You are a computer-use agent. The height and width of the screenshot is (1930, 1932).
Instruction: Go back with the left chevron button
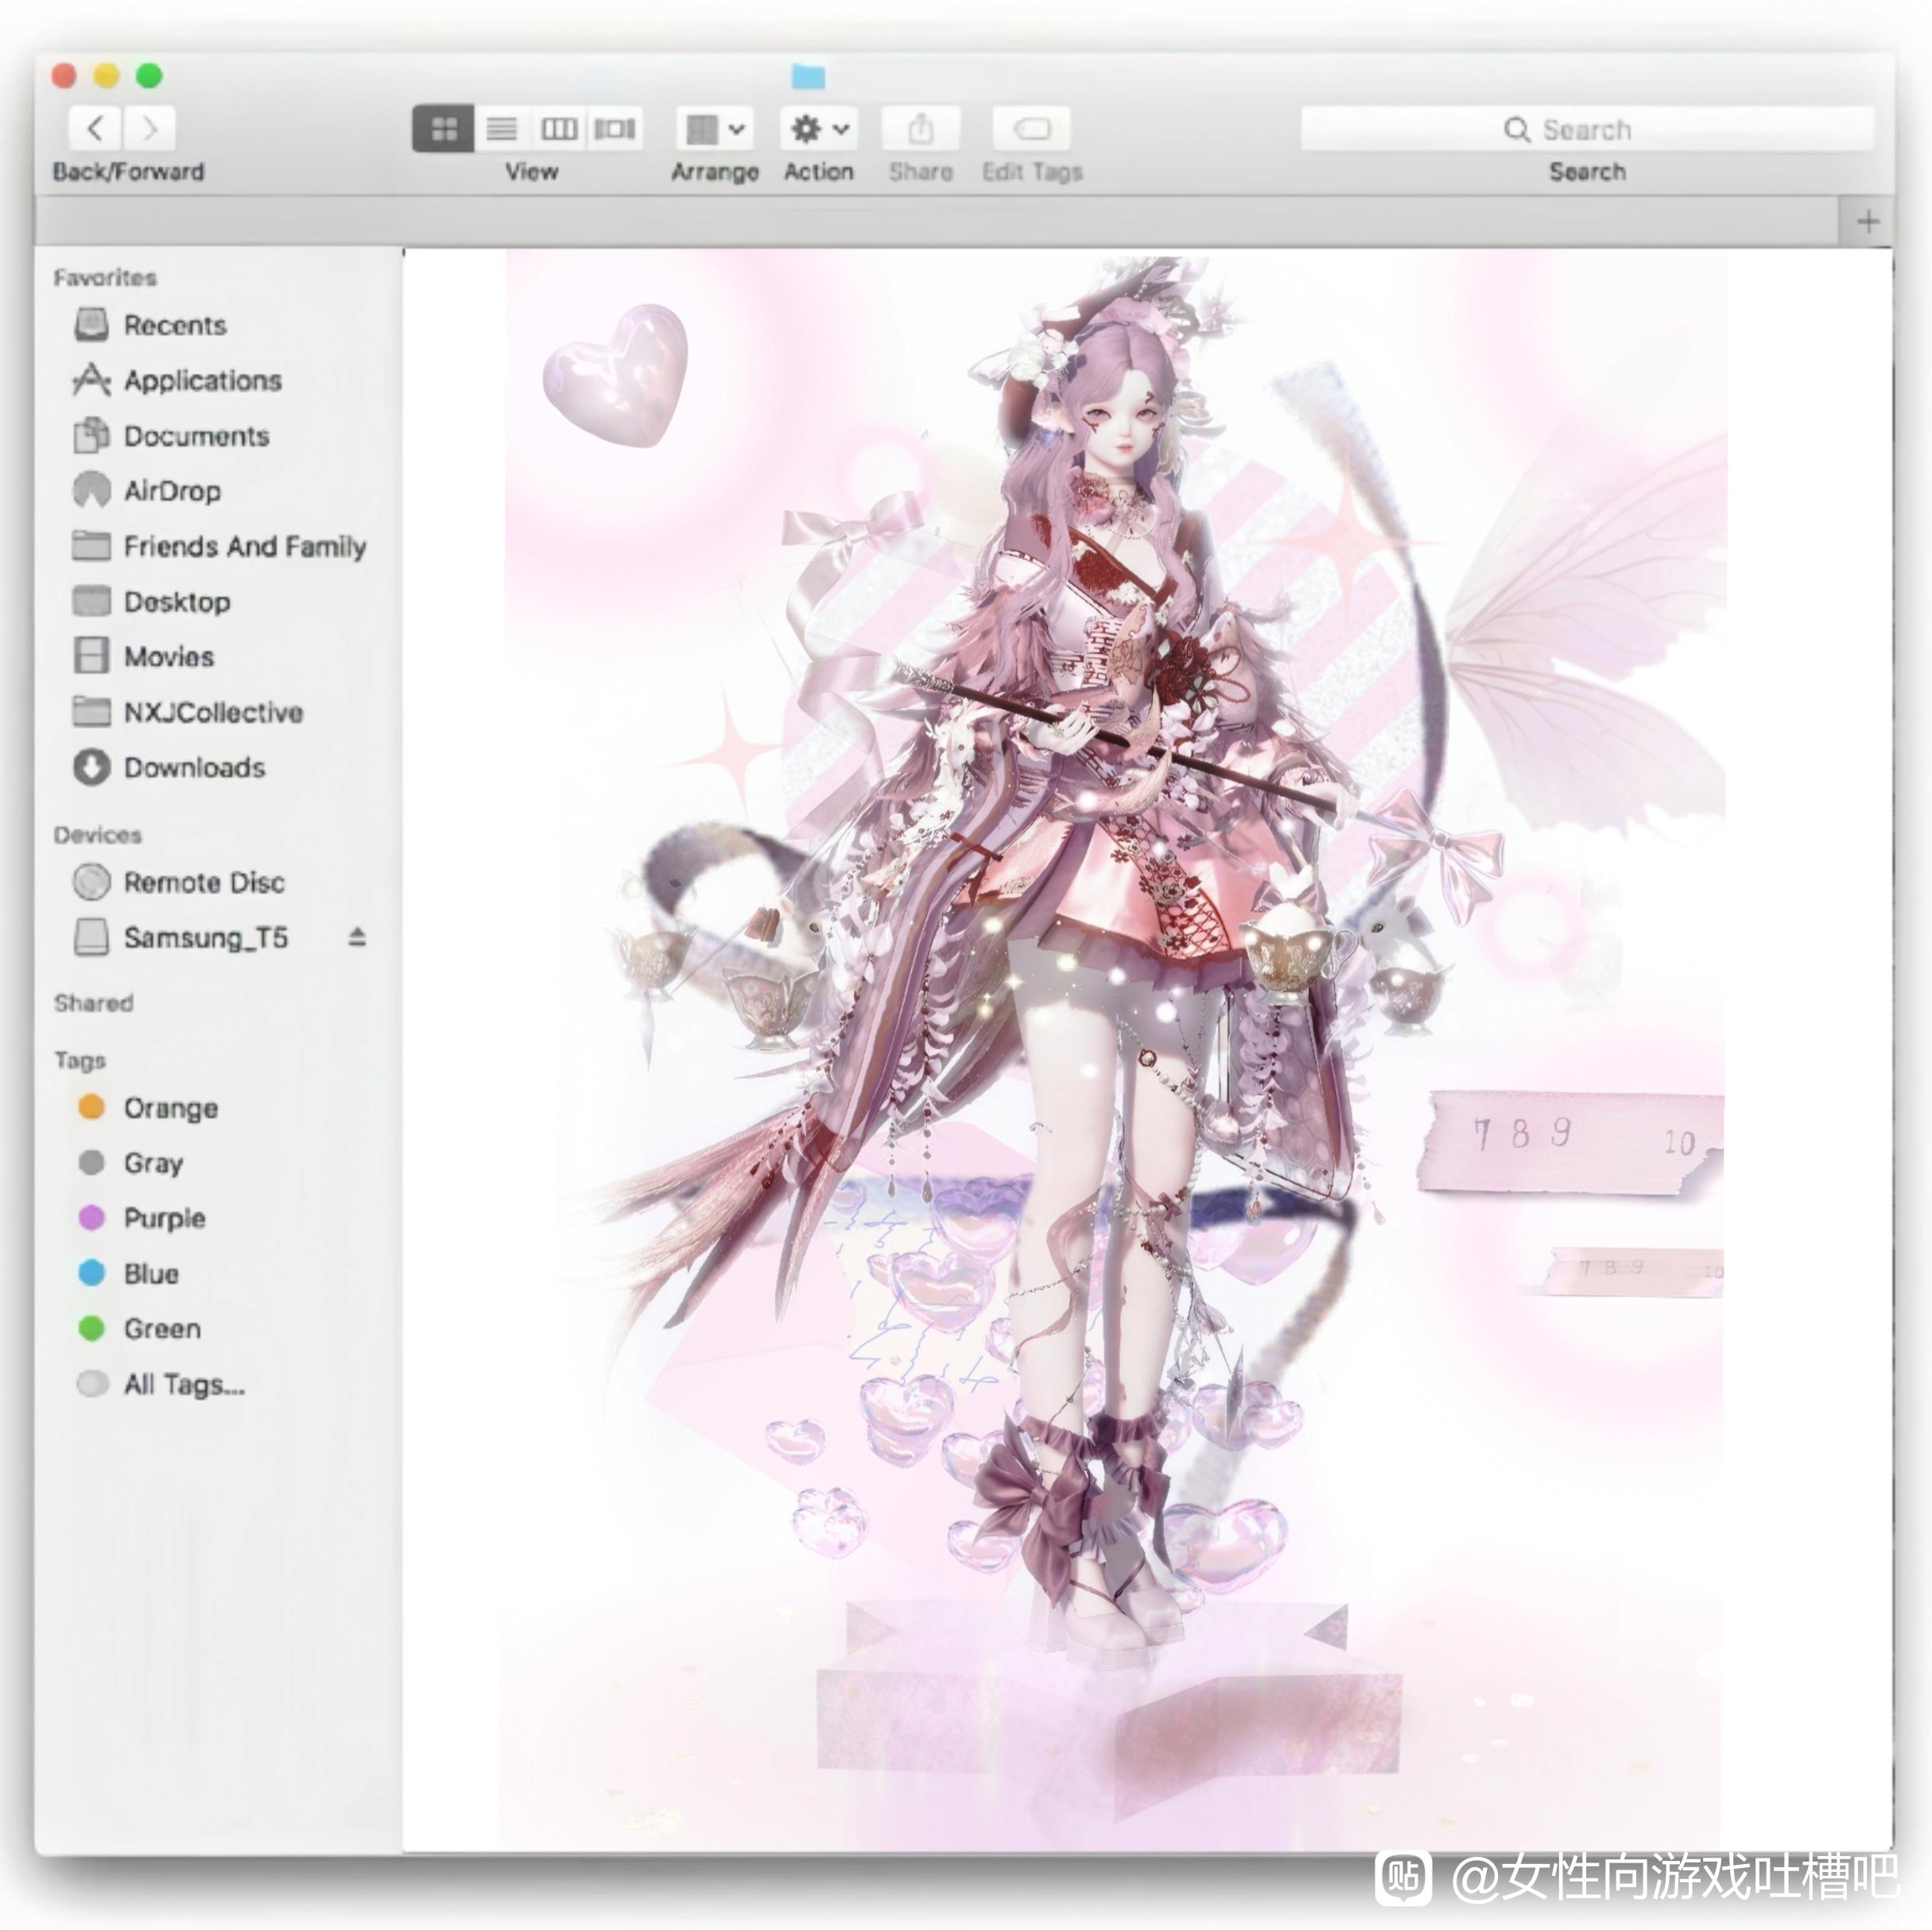click(x=95, y=128)
